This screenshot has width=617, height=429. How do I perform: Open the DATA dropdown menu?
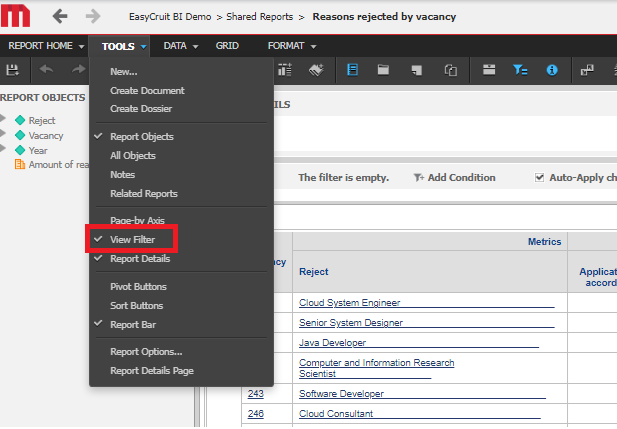pyautogui.click(x=181, y=46)
